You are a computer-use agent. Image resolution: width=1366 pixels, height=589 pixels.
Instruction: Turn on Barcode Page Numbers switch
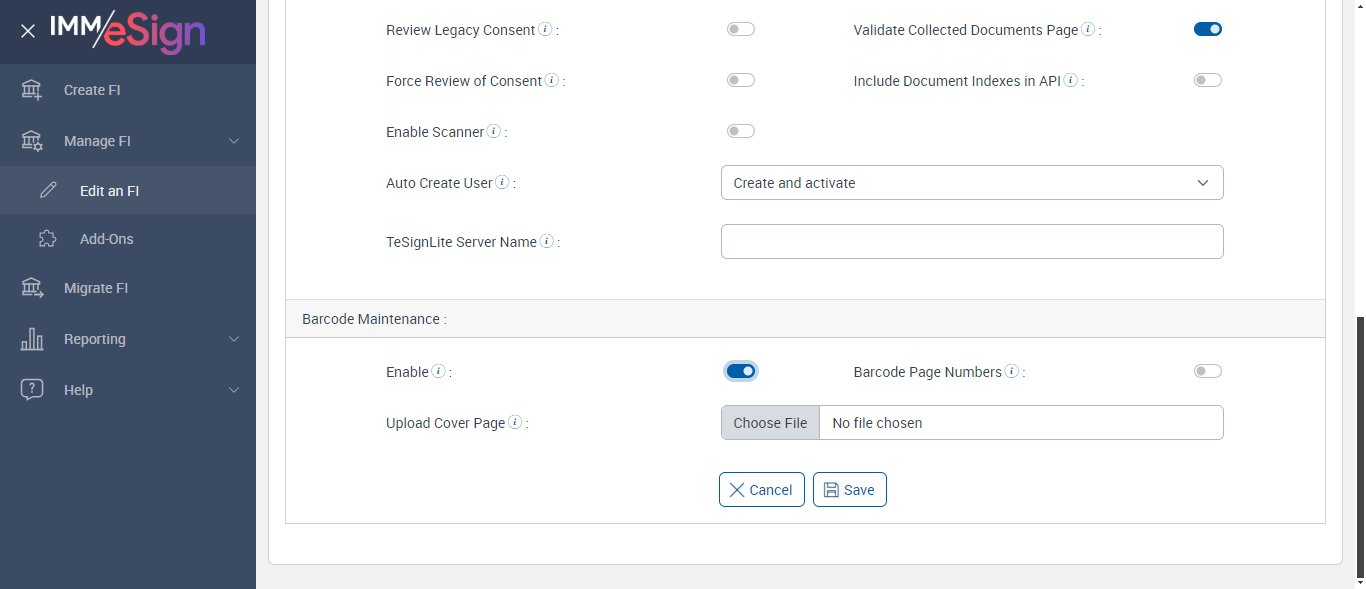click(x=1207, y=372)
